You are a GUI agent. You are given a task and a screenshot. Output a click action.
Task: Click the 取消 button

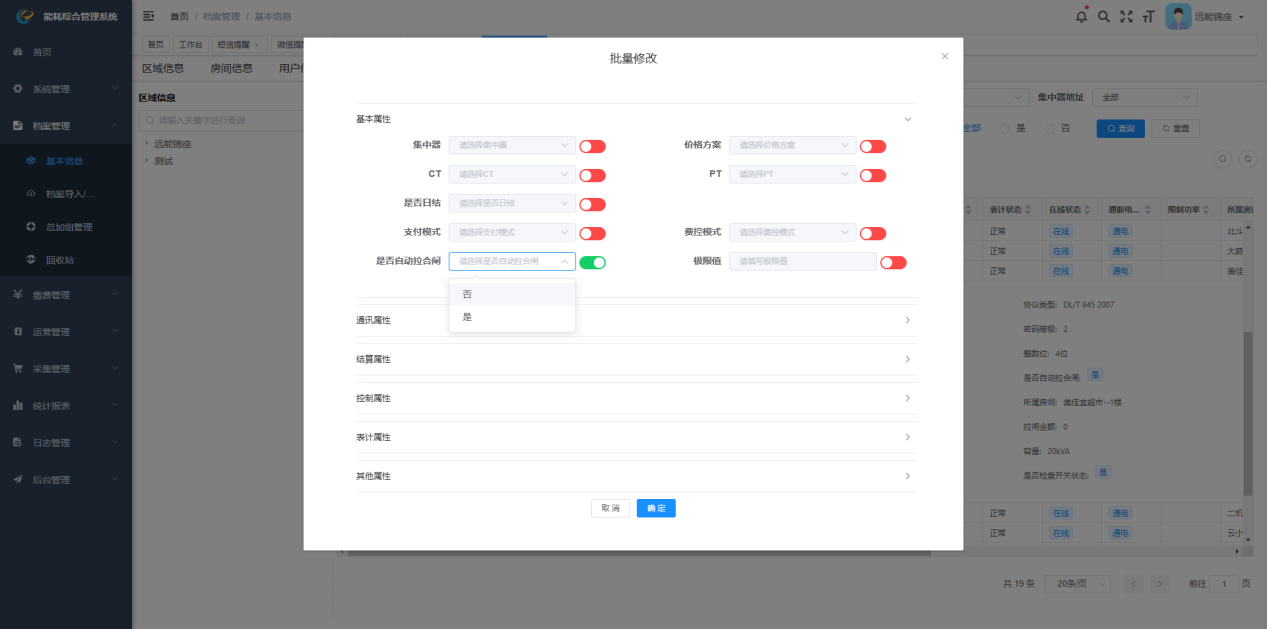click(x=610, y=508)
